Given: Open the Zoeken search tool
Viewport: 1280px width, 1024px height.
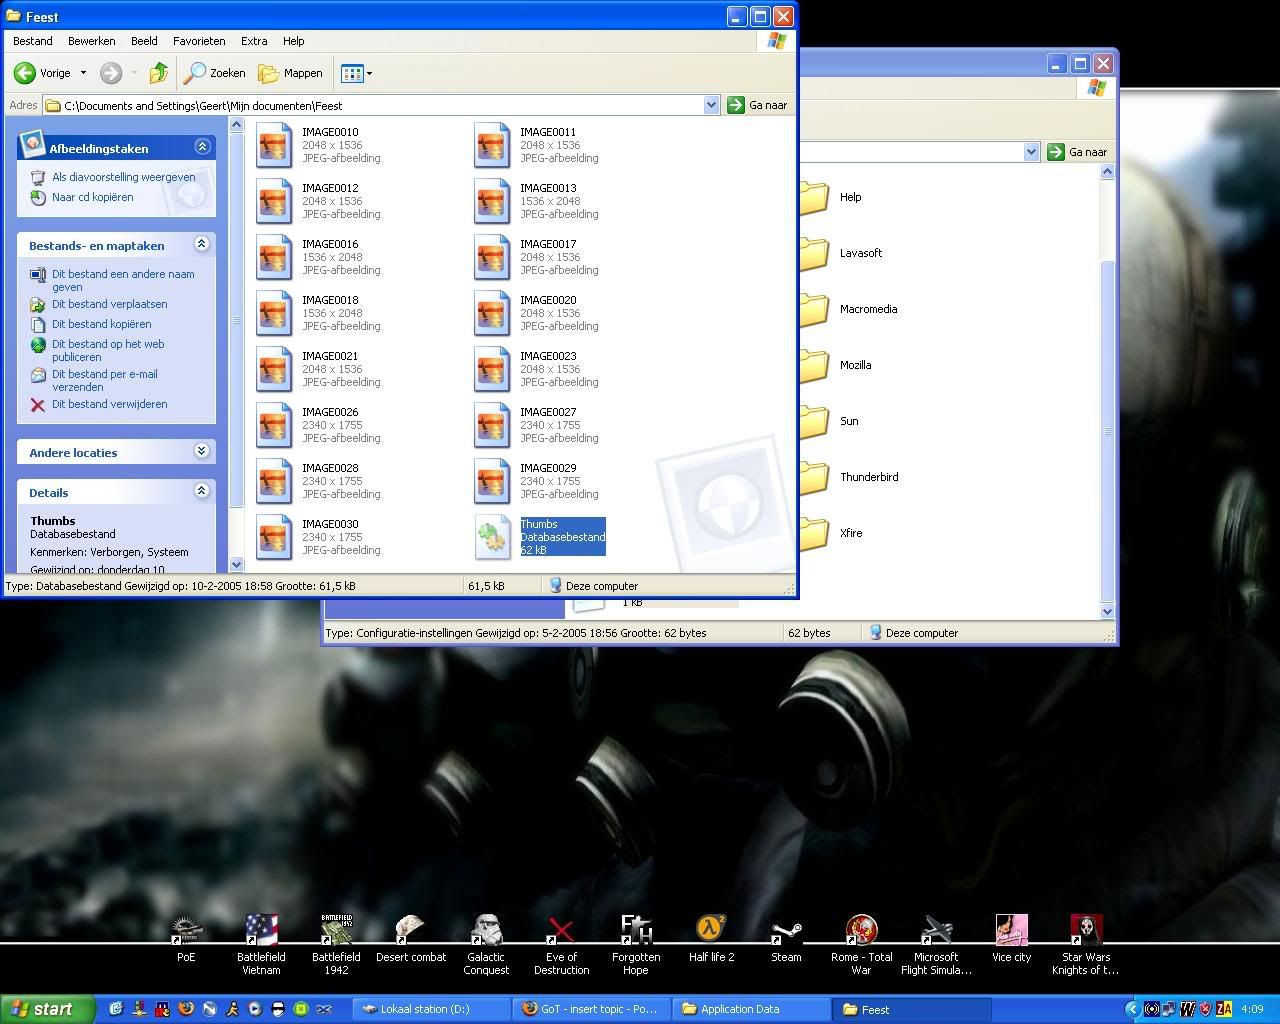Looking at the screenshot, I should coord(215,73).
